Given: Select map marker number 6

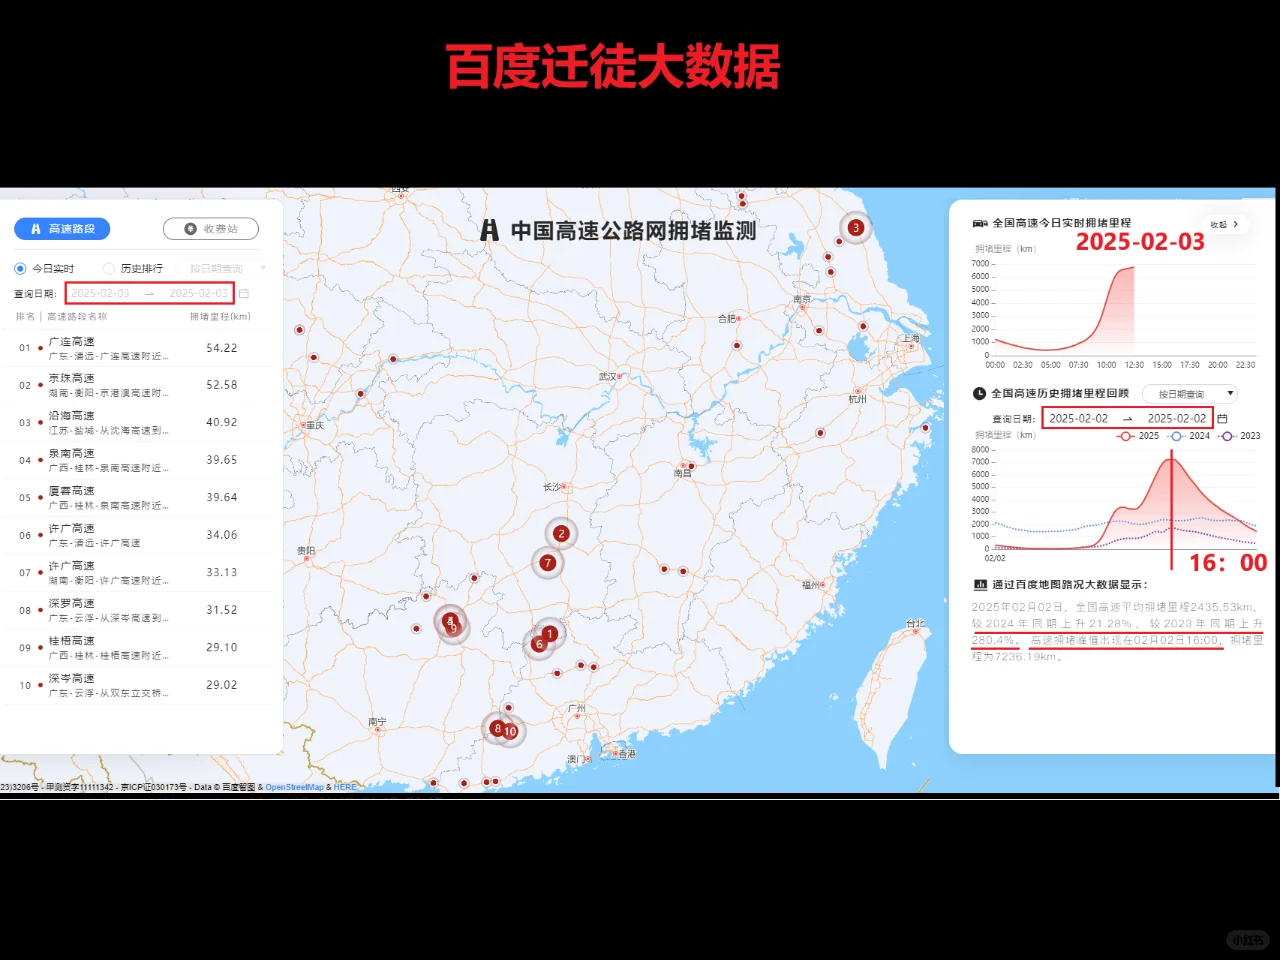Looking at the screenshot, I should (539, 644).
